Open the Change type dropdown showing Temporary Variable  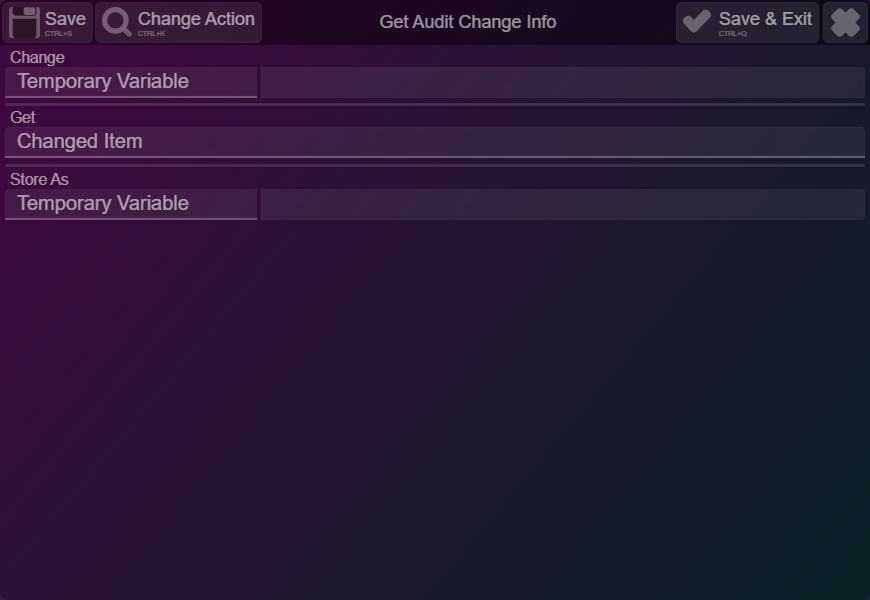tap(131, 82)
